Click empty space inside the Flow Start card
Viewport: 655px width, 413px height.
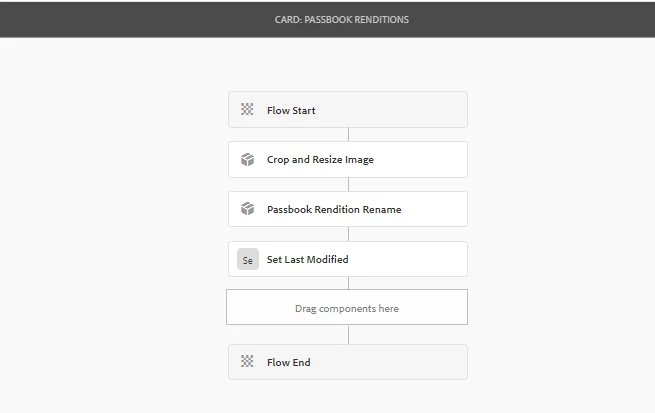(x=410, y=110)
